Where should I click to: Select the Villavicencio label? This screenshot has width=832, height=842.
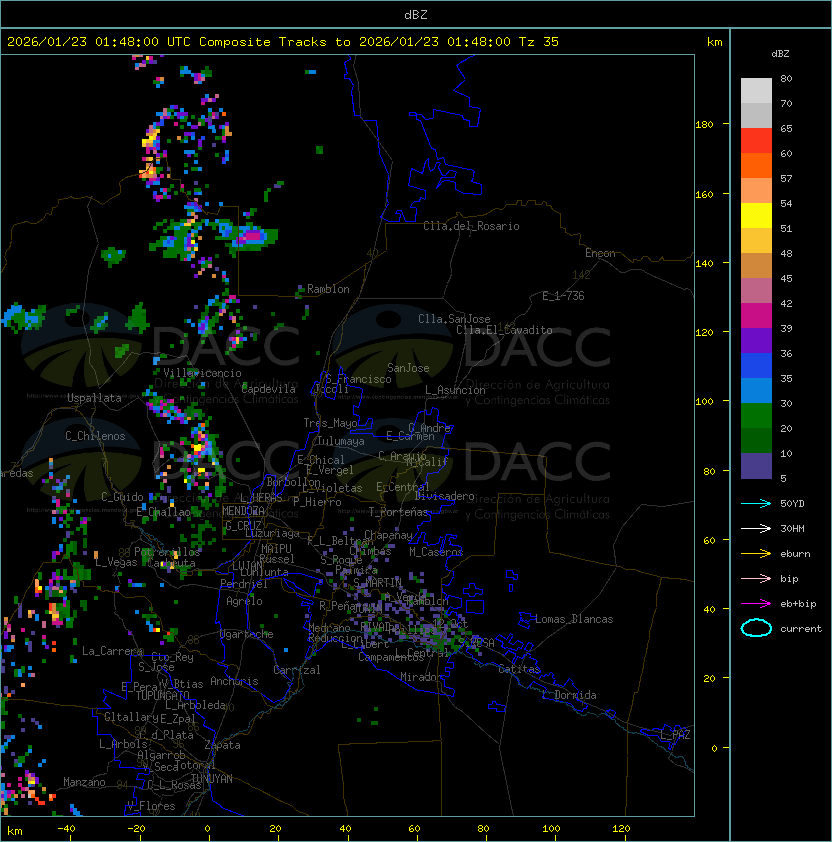tap(202, 373)
